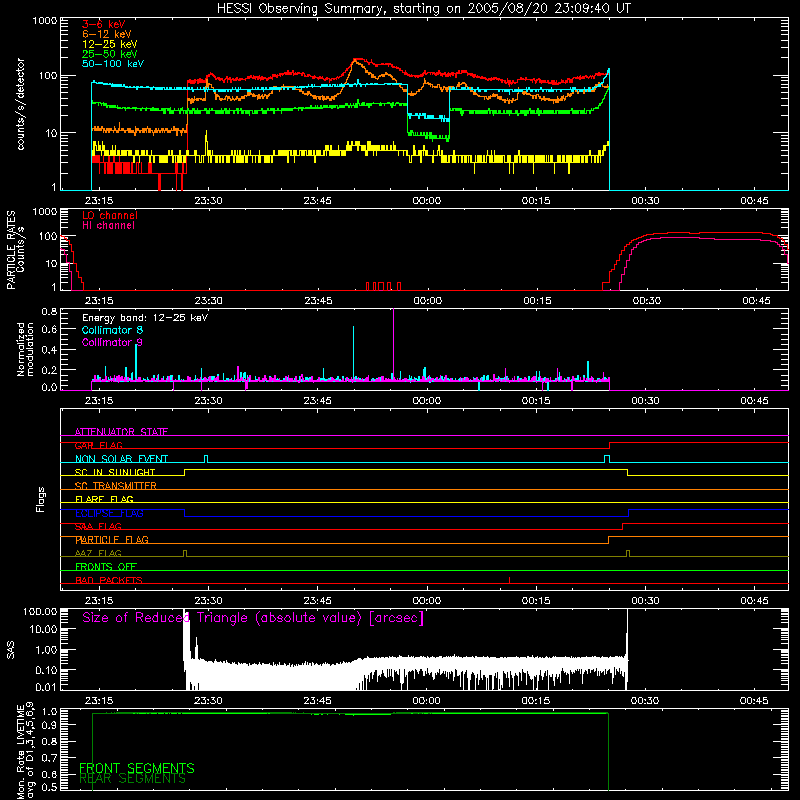Click the 100.00 y-axis value of the SAS panel
Screen dimensions: 800x800
(x=40, y=611)
